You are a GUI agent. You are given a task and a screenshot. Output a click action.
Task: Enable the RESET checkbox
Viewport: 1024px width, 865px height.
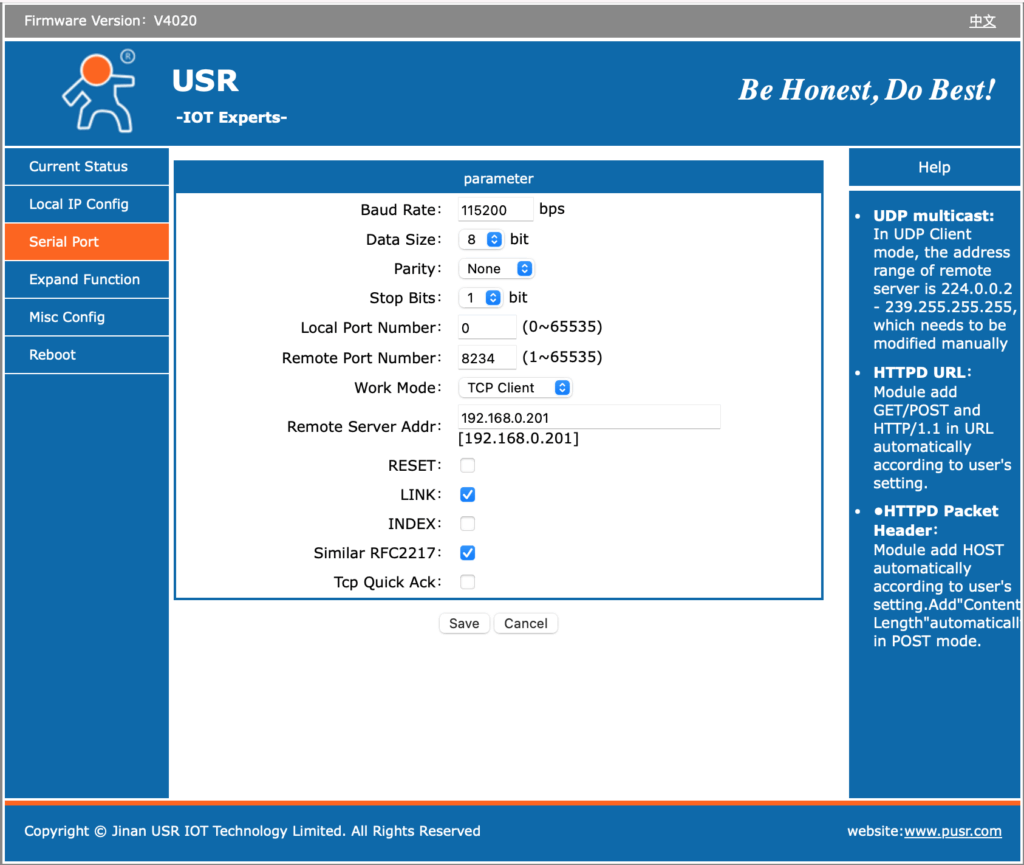(467, 465)
